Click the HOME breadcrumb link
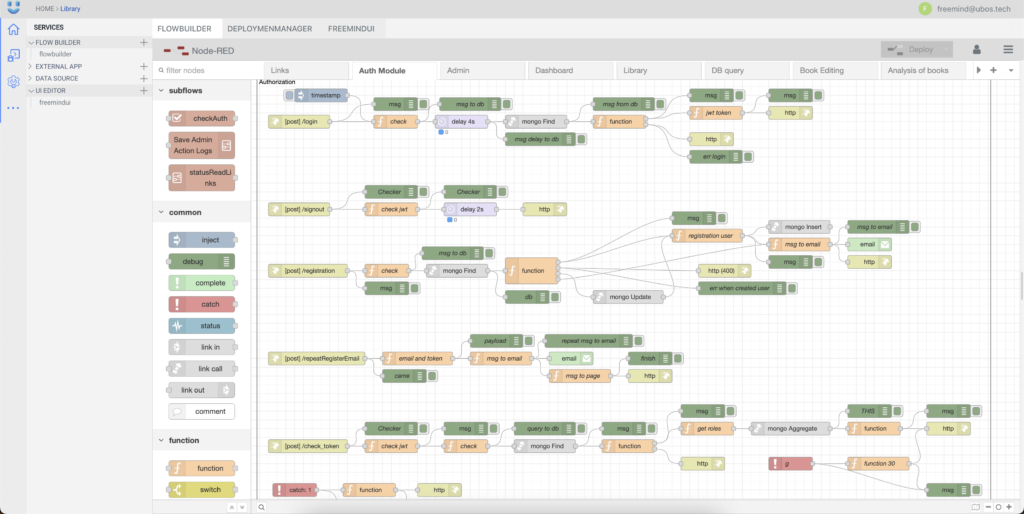 44,8
